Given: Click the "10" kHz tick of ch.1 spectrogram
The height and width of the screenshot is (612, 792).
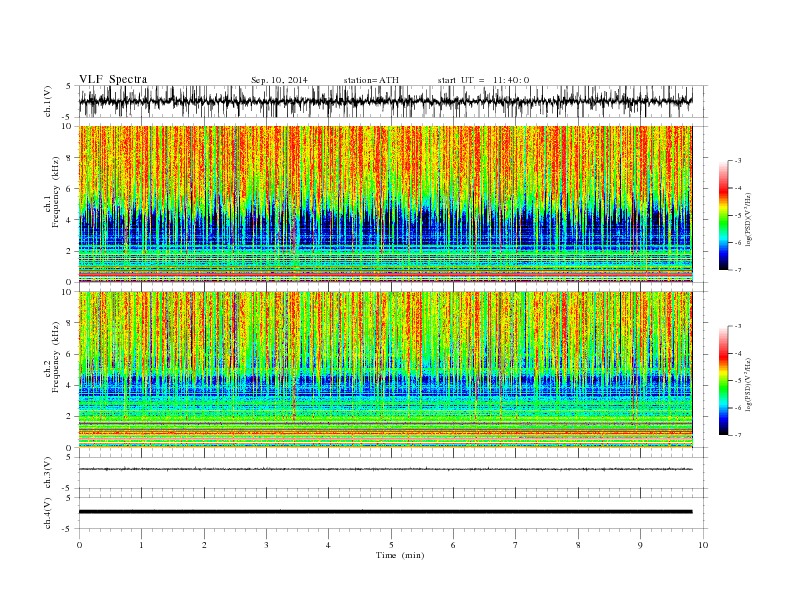Looking at the screenshot, I should [x=69, y=126].
